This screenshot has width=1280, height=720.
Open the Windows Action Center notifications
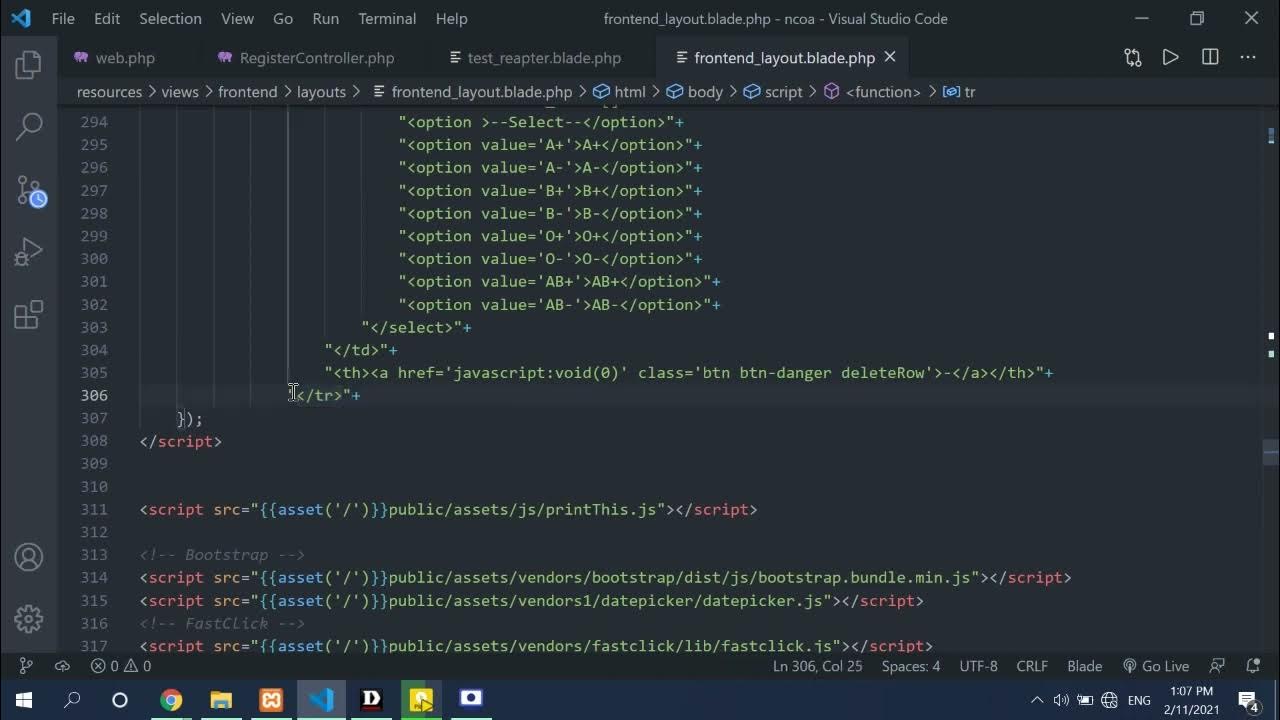coord(1248,700)
